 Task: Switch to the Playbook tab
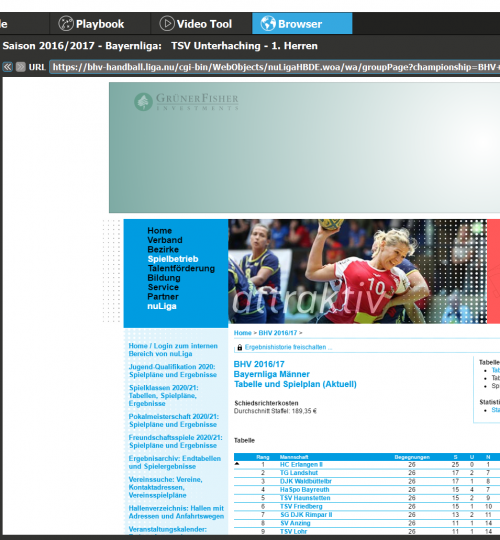click(x=100, y=24)
